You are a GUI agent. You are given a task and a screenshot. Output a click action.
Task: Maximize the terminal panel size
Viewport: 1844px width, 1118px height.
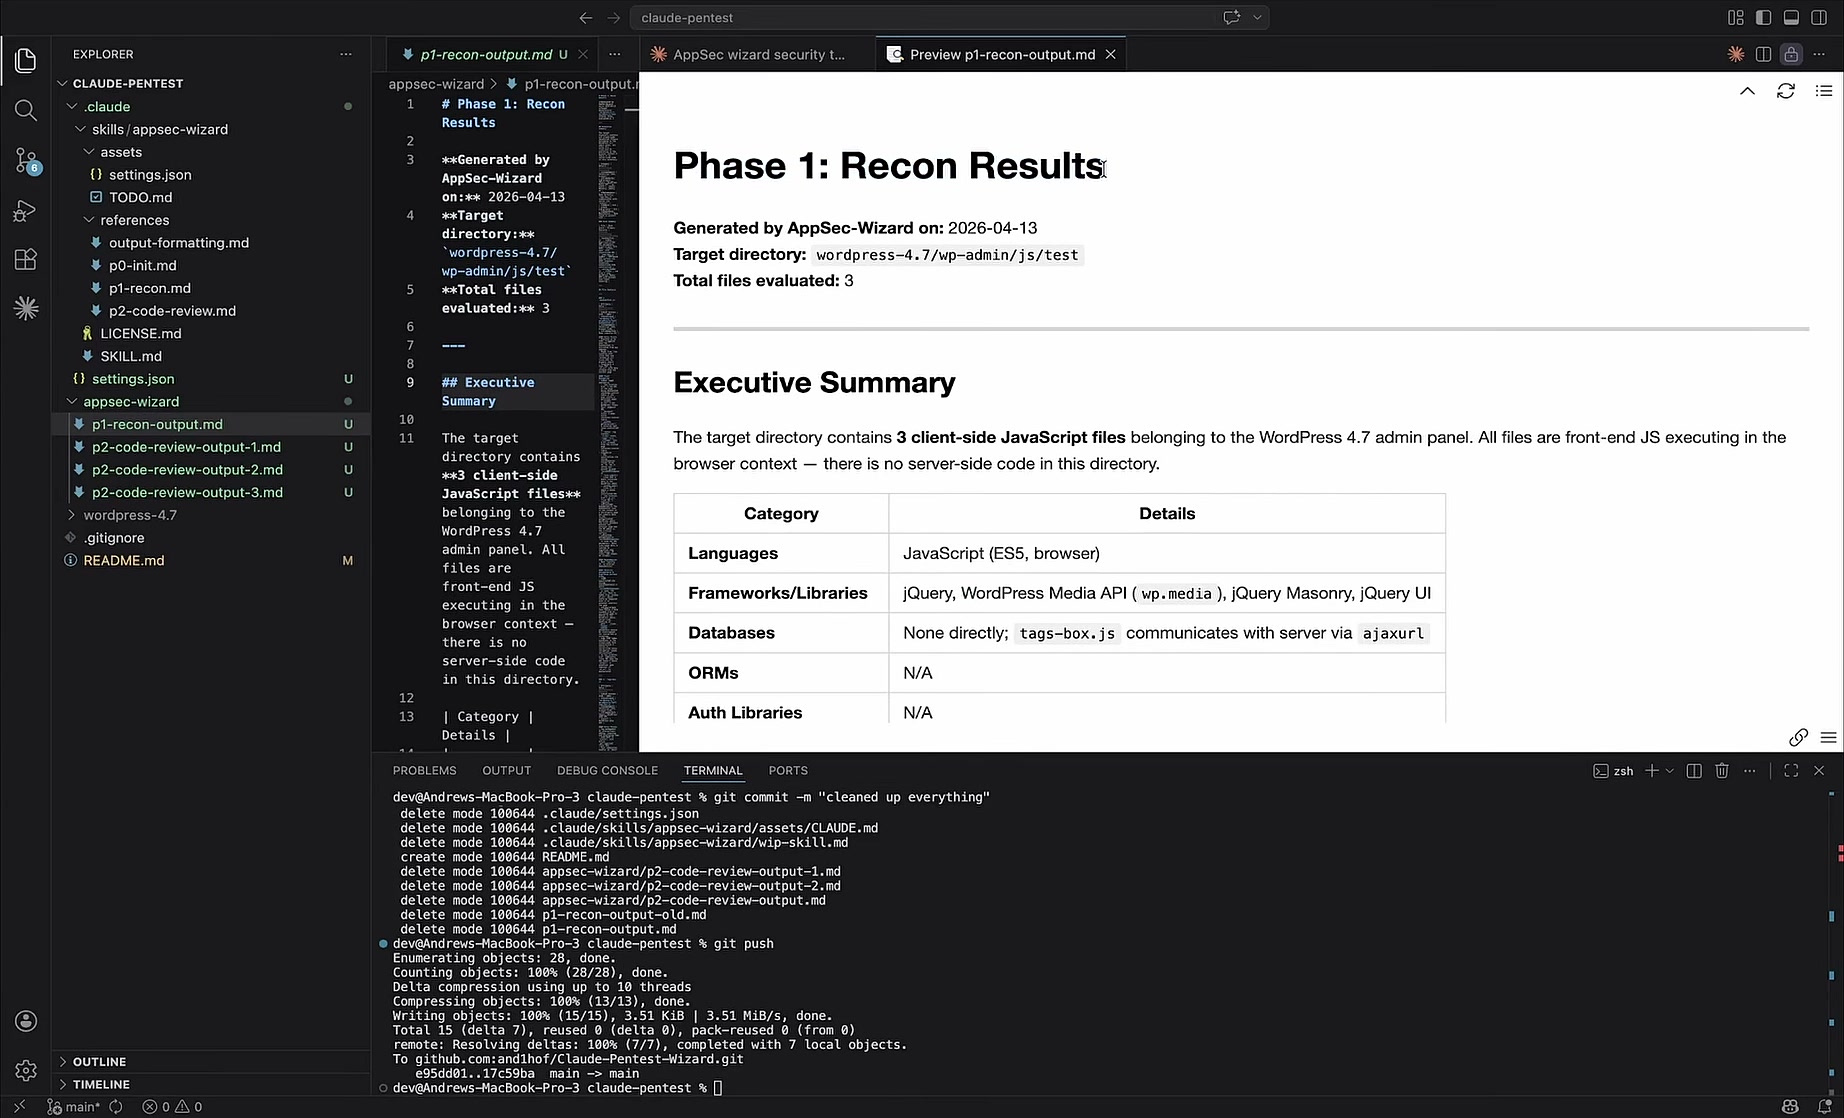[x=1791, y=771]
